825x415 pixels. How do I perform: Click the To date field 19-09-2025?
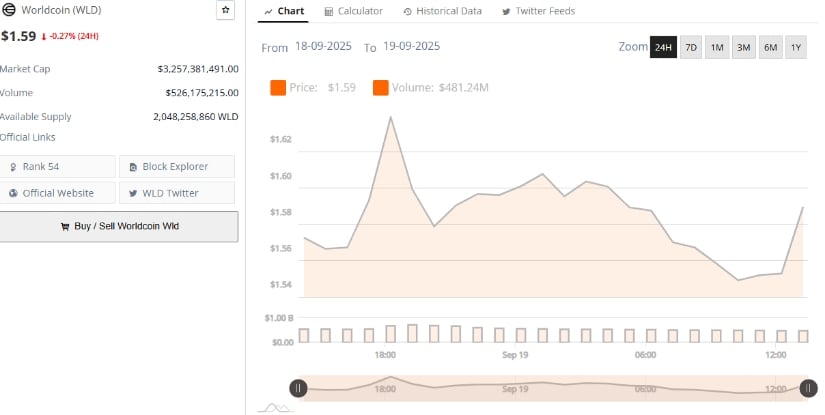[x=411, y=46]
